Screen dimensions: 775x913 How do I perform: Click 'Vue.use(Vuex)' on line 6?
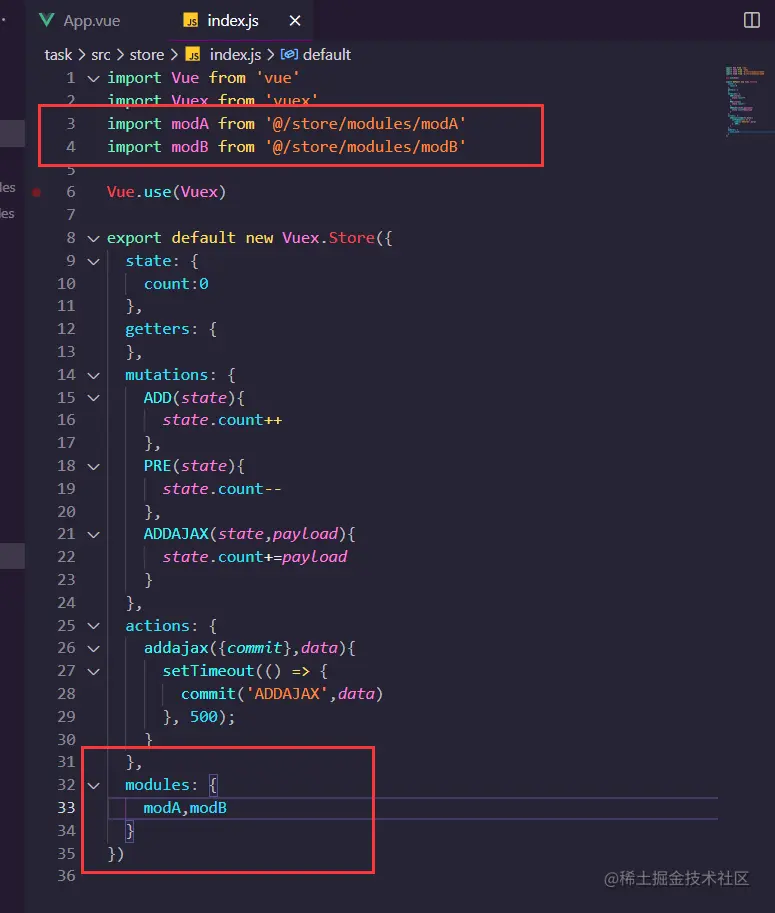point(167,192)
